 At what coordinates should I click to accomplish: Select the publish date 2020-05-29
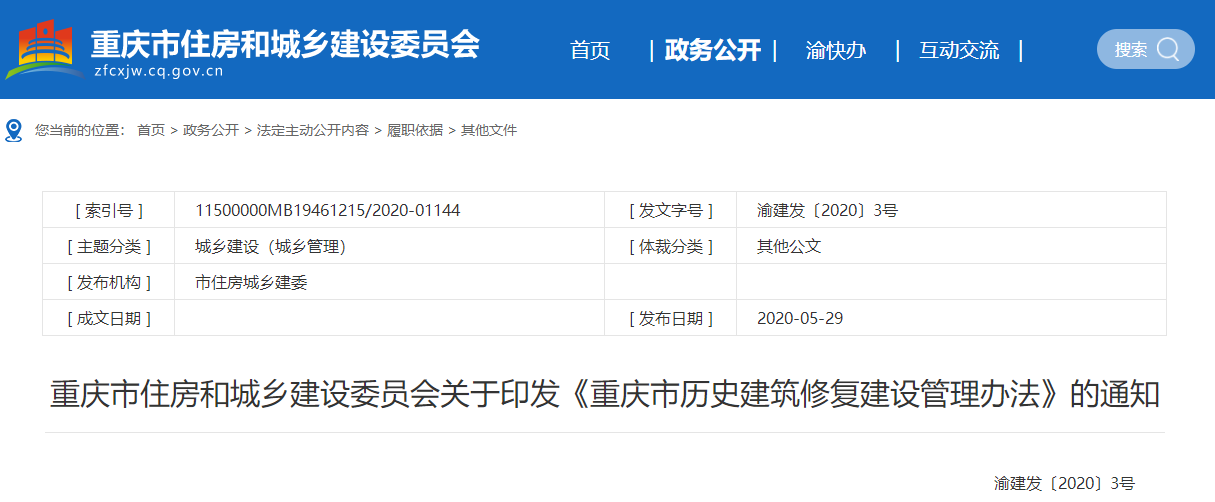800,318
